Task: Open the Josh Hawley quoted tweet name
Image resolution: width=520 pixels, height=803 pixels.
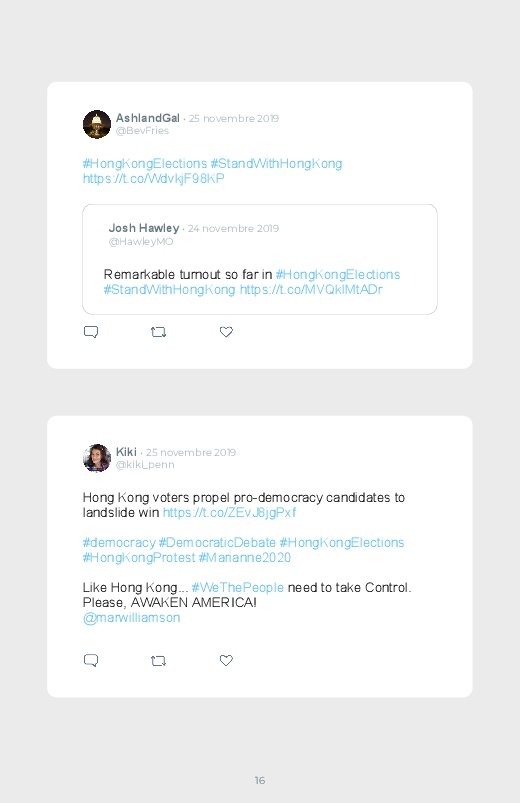Action: tap(144, 228)
